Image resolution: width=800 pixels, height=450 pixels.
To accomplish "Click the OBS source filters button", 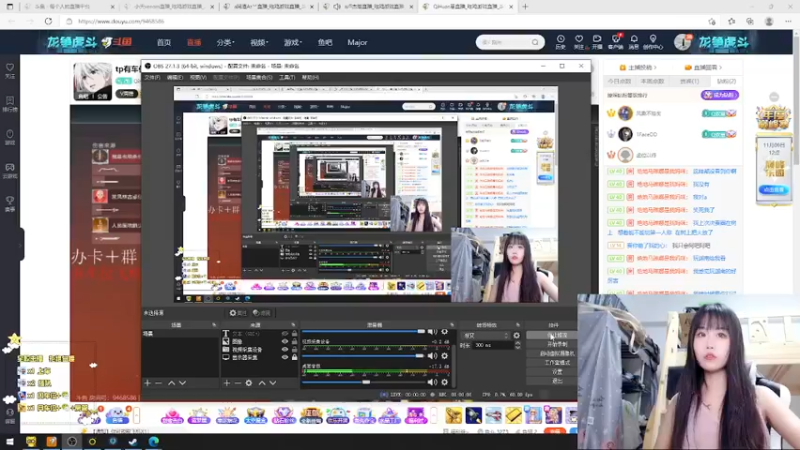I will [x=262, y=313].
